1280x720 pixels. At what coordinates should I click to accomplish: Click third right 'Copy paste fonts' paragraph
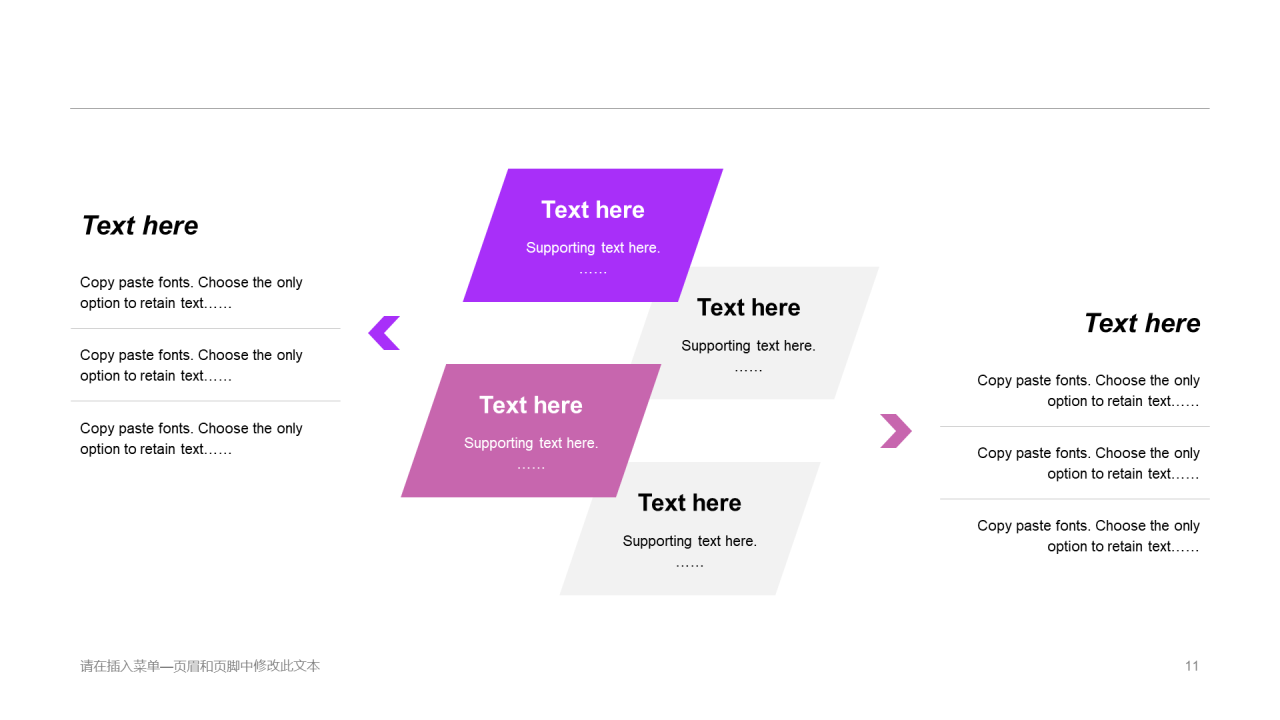pos(1088,536)
